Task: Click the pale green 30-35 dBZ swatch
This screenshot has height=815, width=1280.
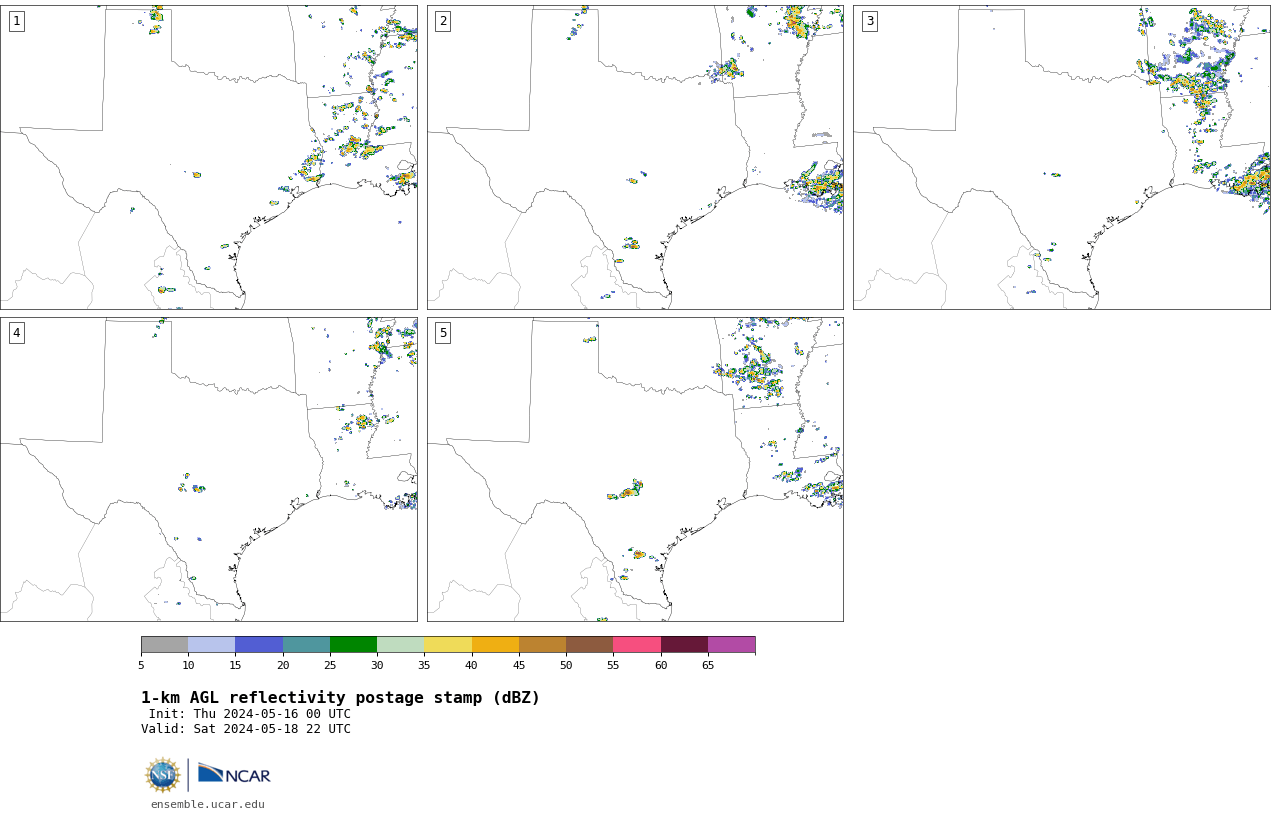Action: [401, 645]
